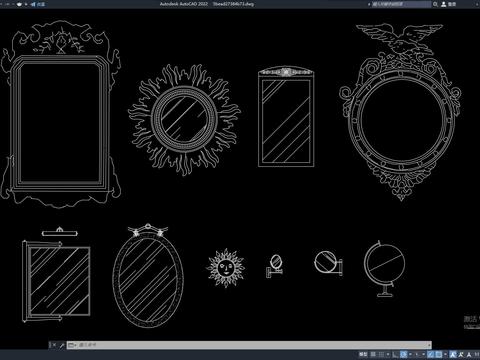Toggle annotation auto-scale icon in status bar
Image resolution: width=480 pixels, height=360 pixels.
tap(461, 354)
